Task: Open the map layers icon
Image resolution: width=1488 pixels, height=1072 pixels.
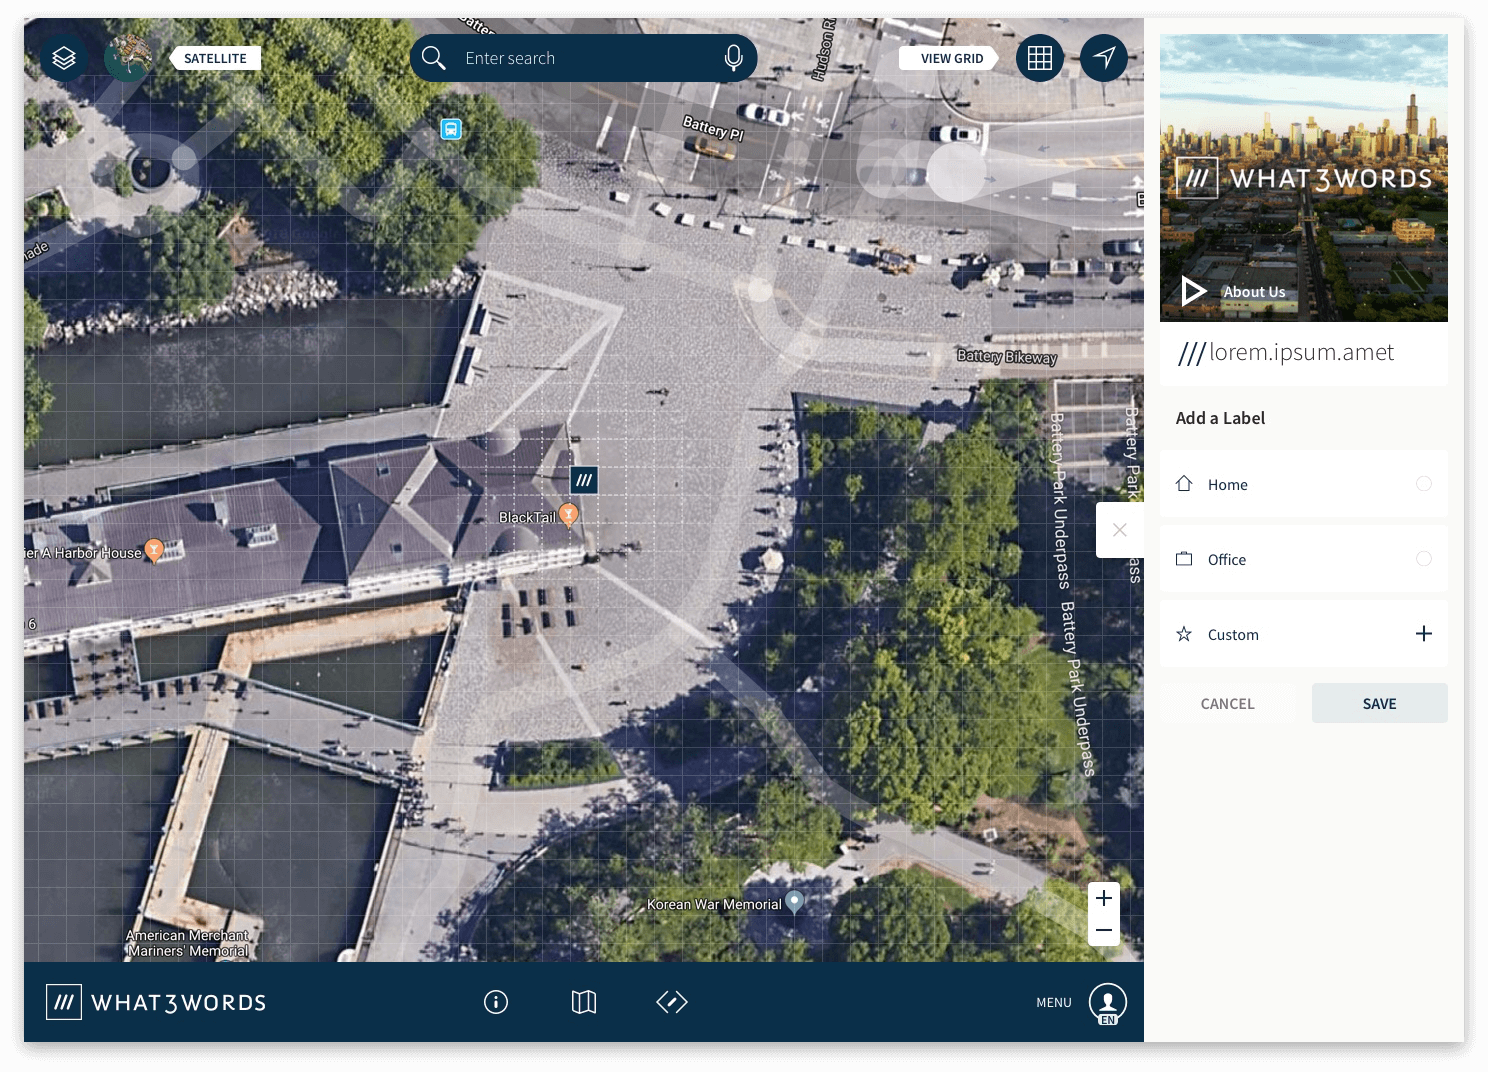Action: (x=64, y=58)
